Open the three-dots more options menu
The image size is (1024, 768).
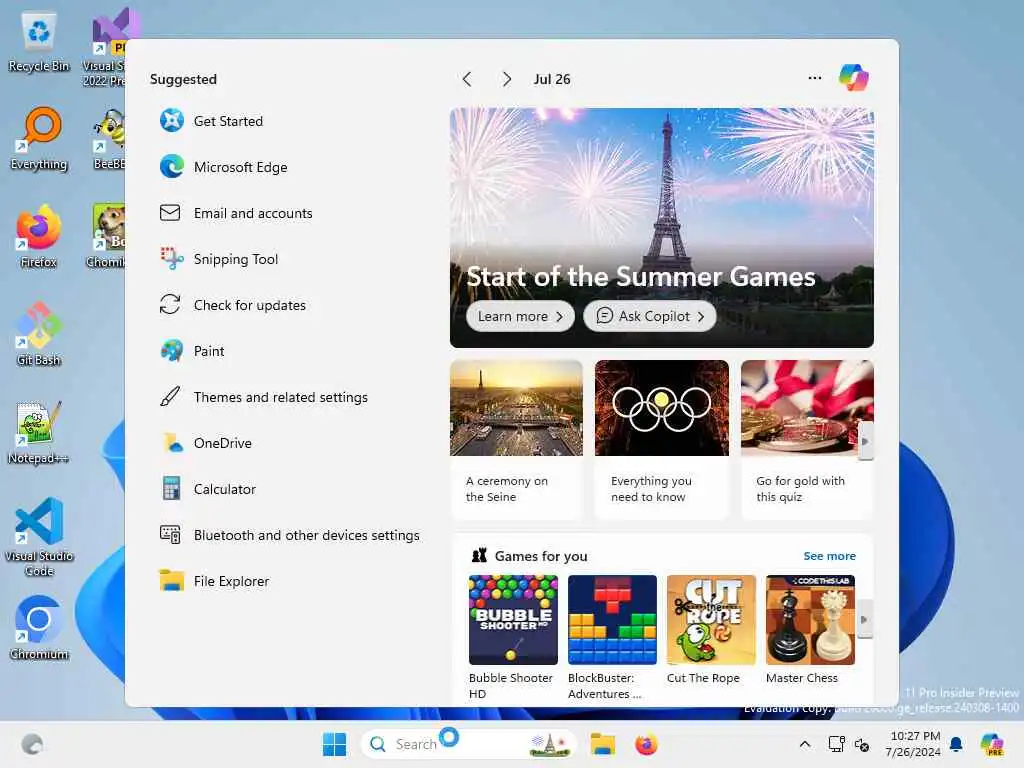pyautogui.click(x=814, y=78)
